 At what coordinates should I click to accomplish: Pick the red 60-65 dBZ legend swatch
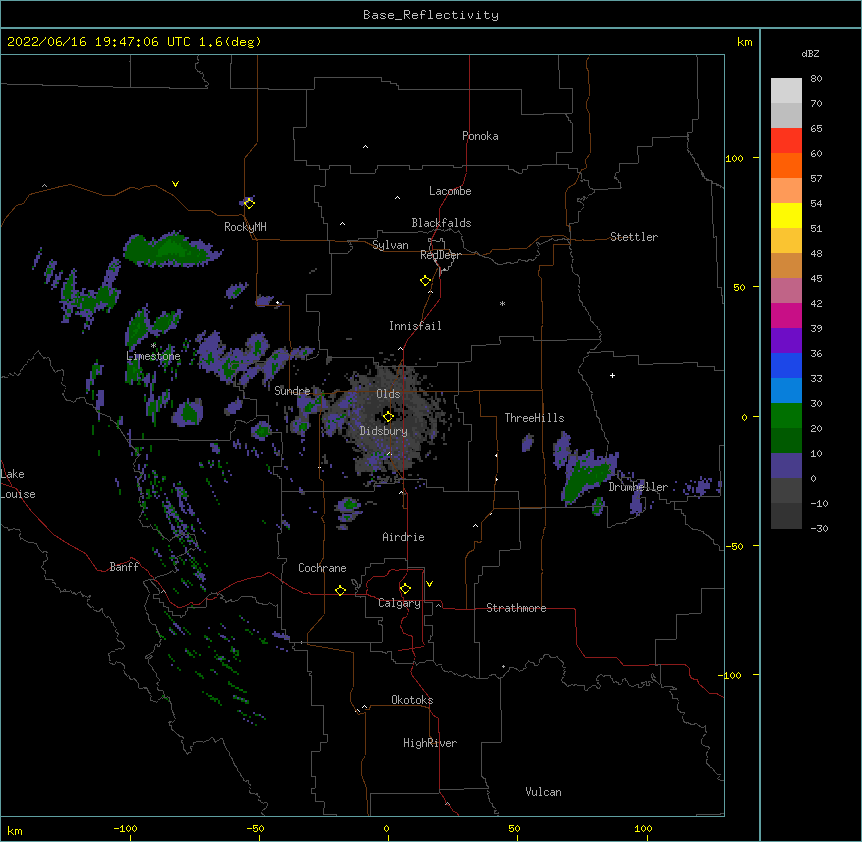tap(786, 141)
